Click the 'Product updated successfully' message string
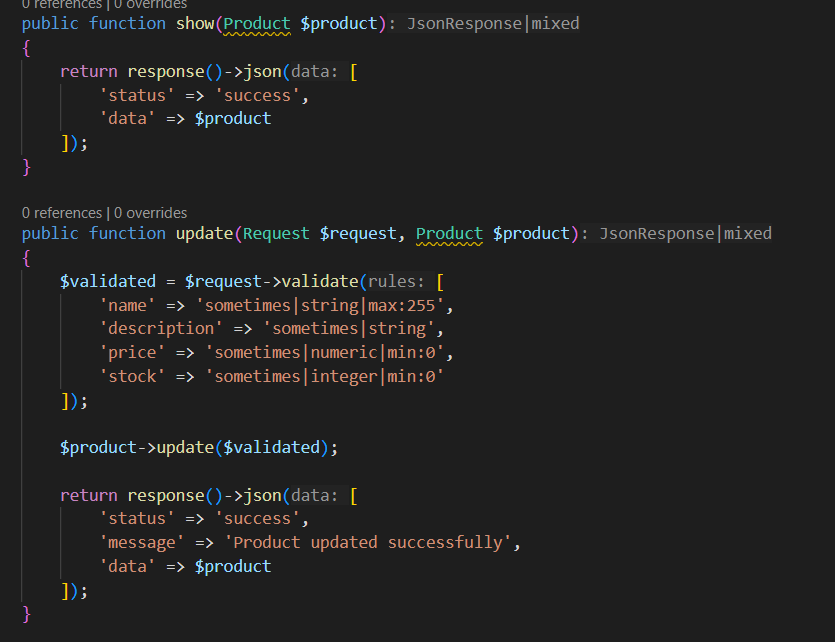This screenshot has width=835, height=642. point(372,542)
